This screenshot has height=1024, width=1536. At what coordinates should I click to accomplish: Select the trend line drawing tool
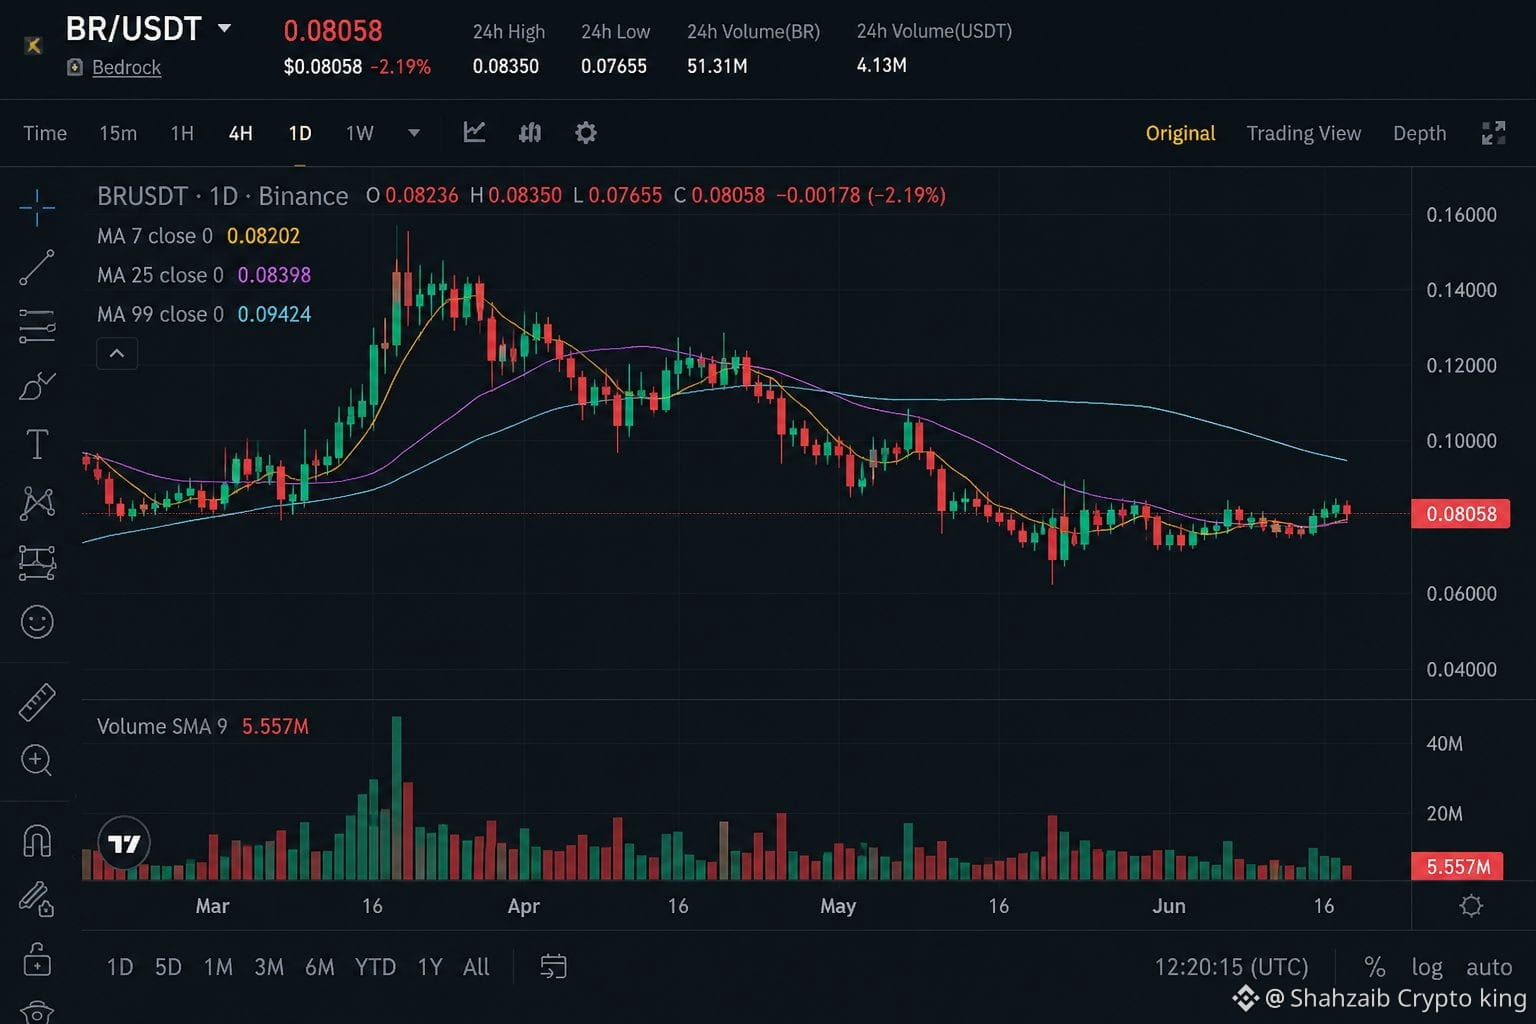tap(37, 267)
